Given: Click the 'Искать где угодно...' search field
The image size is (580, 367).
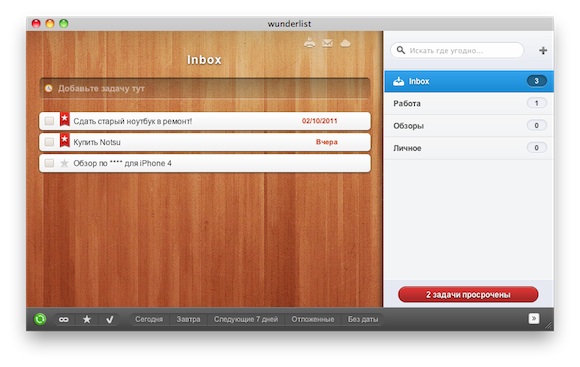Looking at the screenshot, I should [x=457, y=50].
